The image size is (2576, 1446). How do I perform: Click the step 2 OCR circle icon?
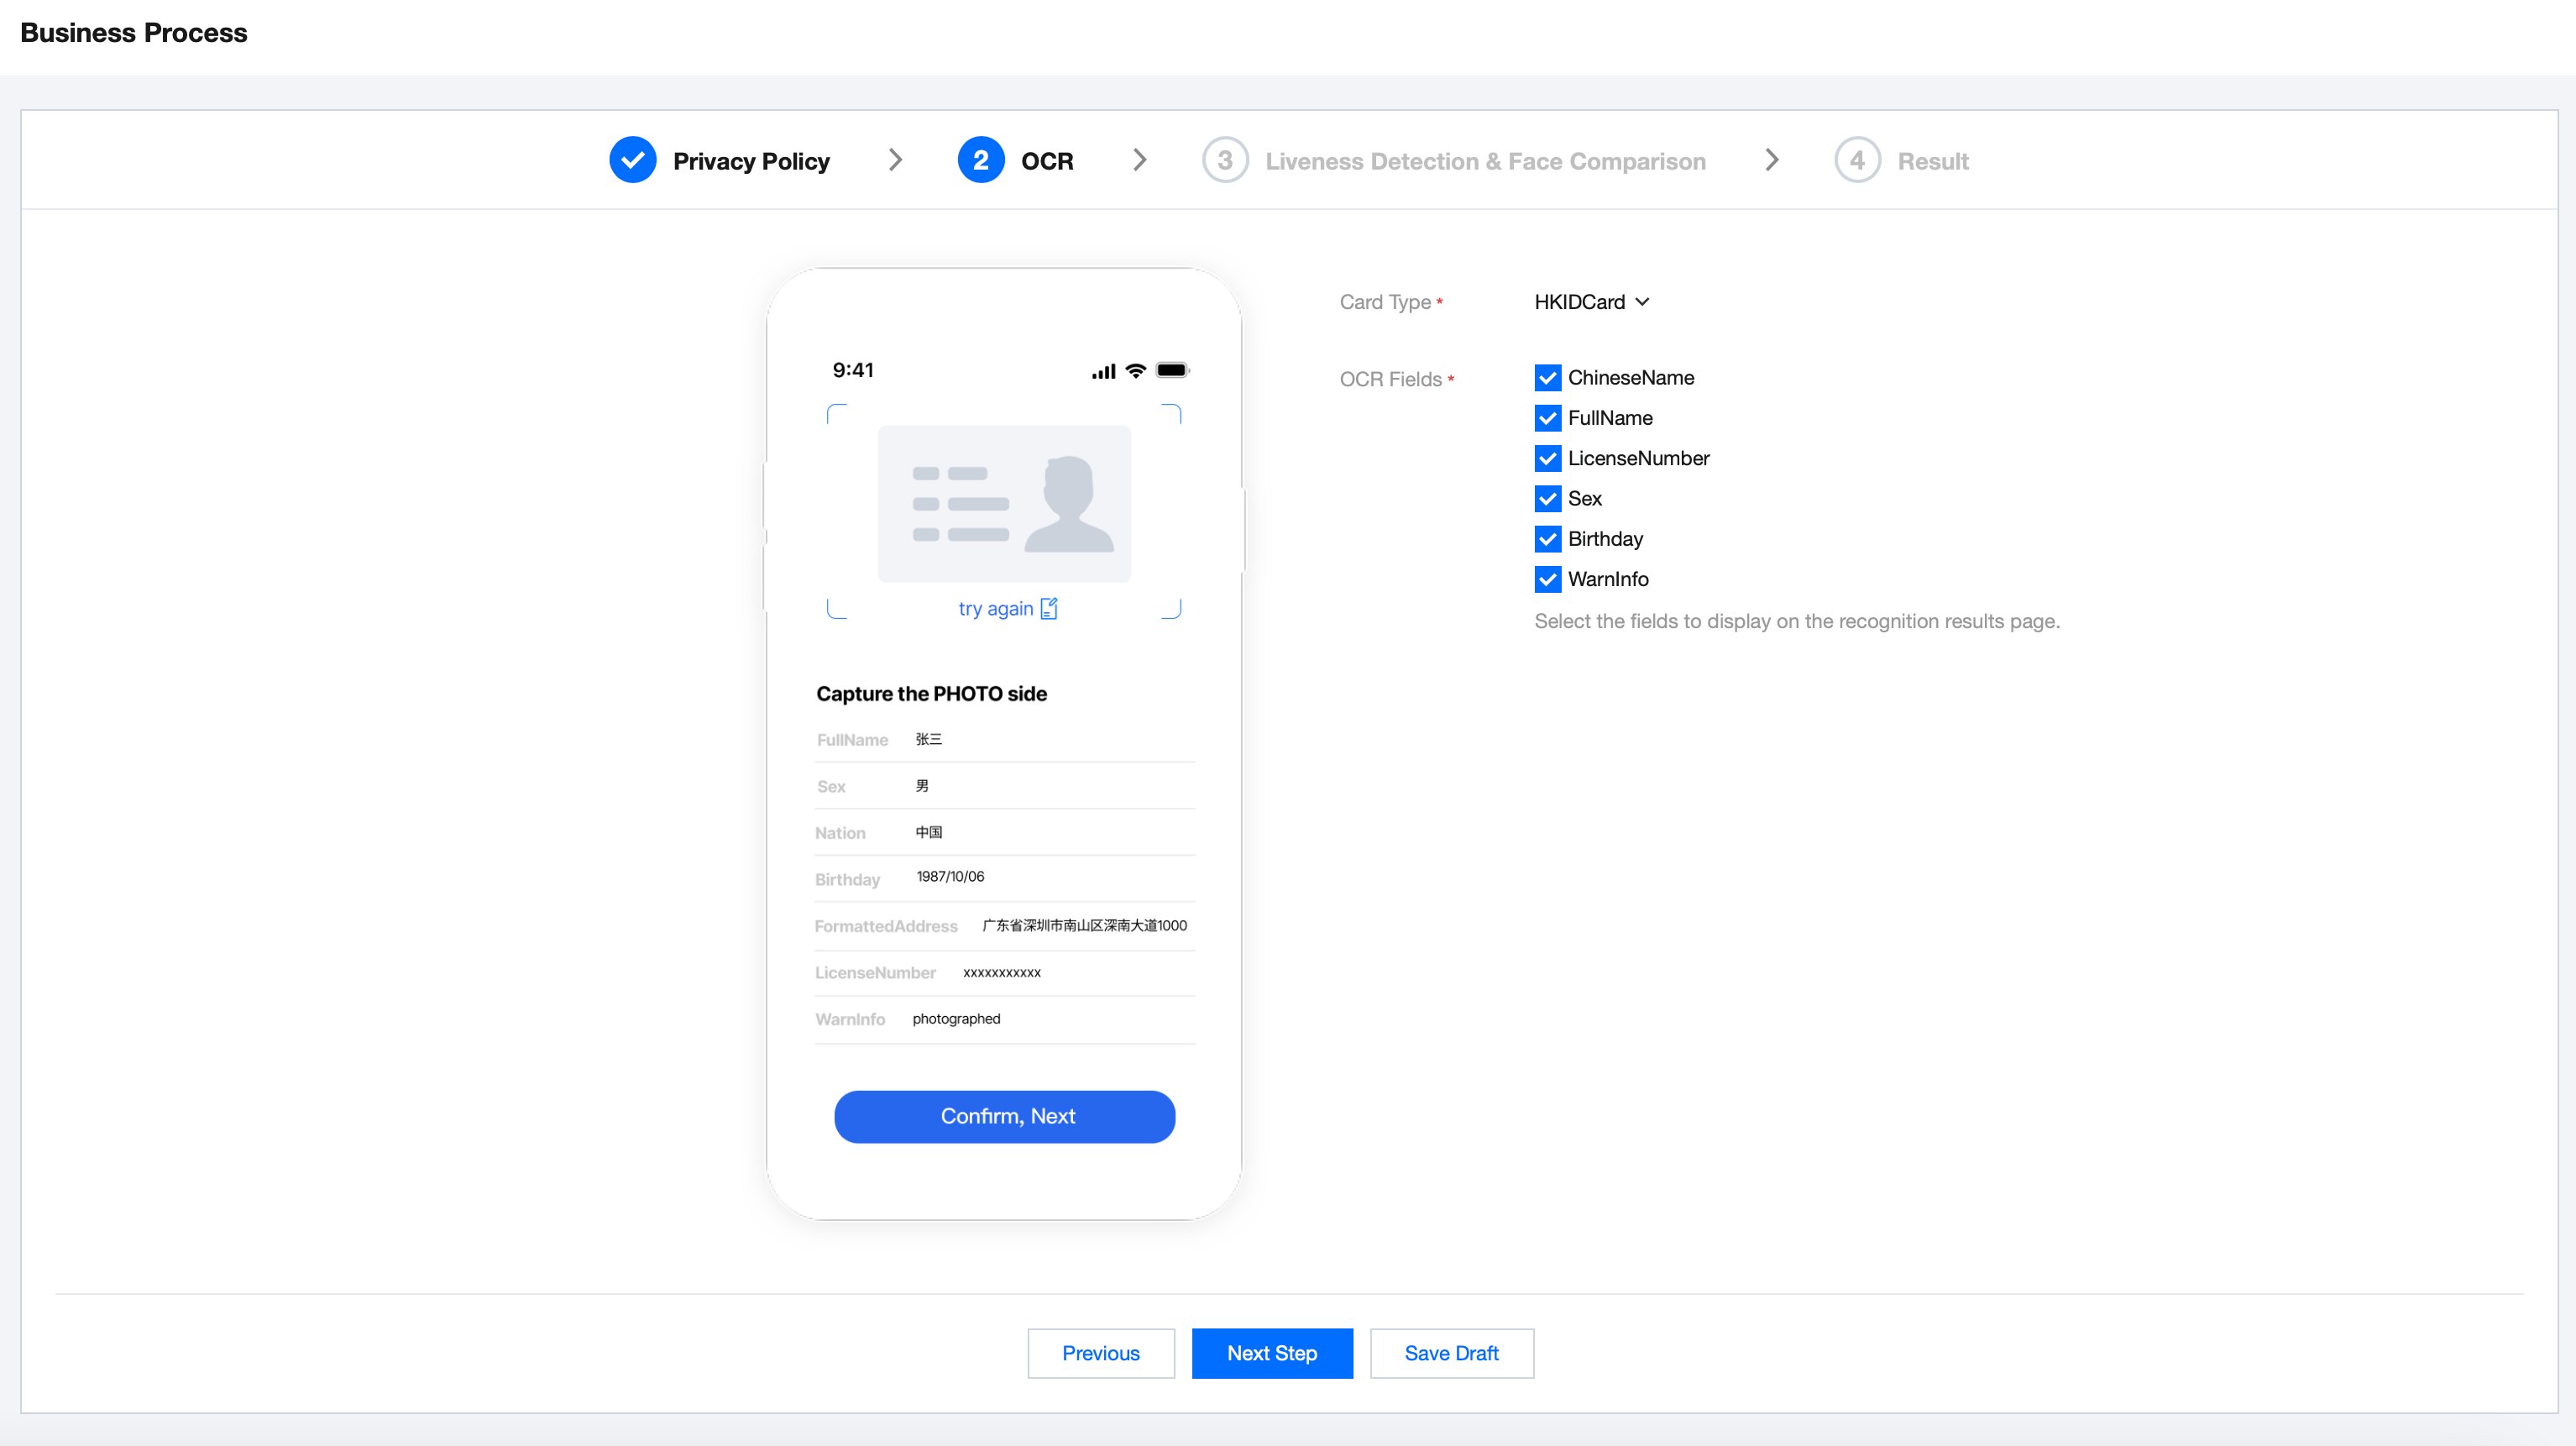tap(980, 160)
